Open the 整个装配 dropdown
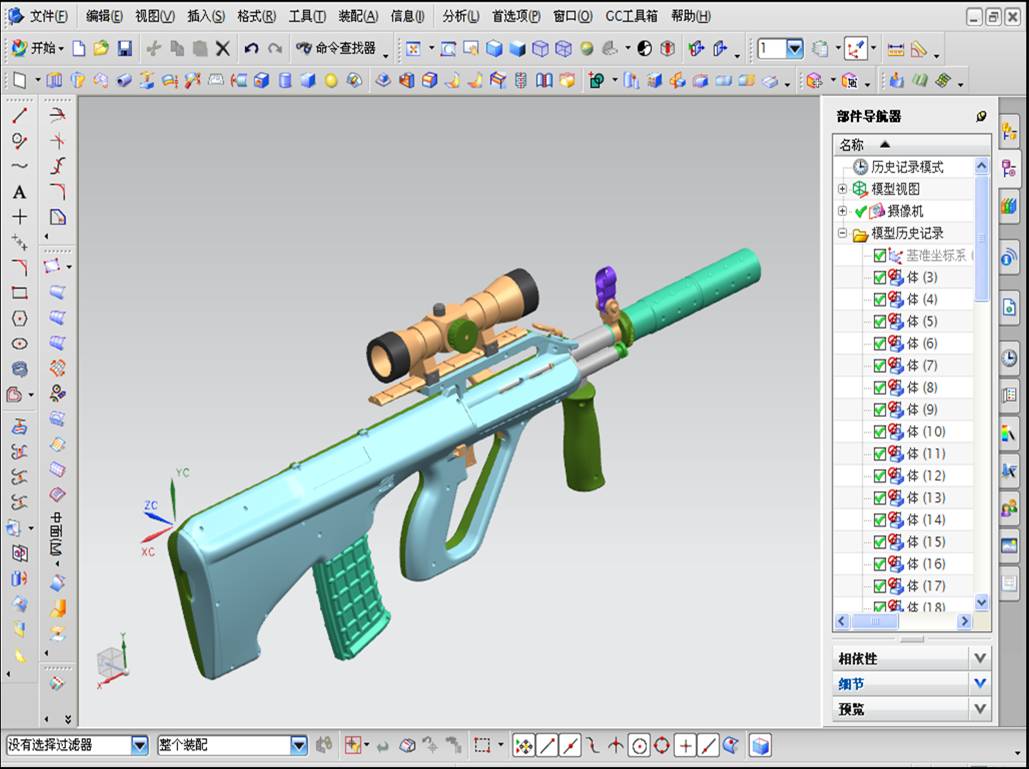Viewport: 1029px width, 769px height. 299,745
